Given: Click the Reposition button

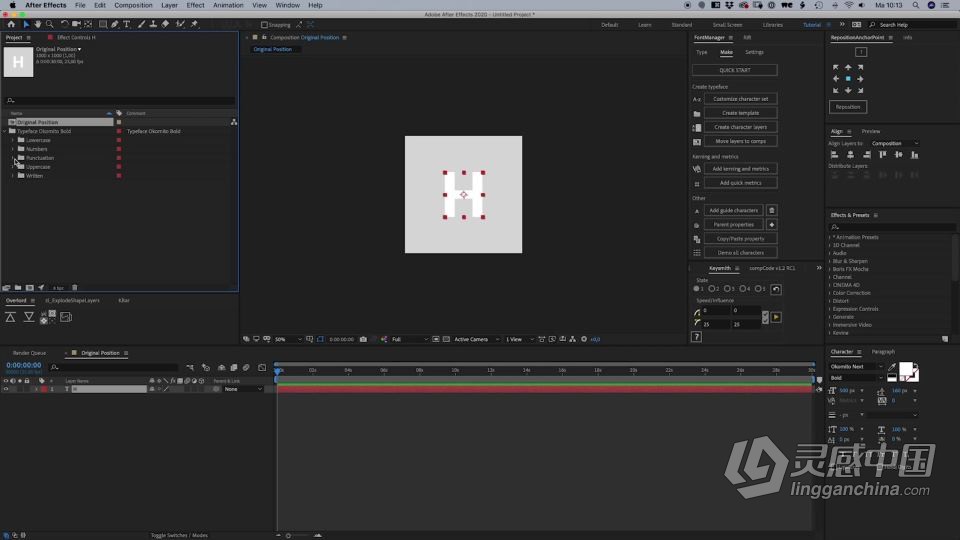Looking at the screenshot, I should click(847, 107).
